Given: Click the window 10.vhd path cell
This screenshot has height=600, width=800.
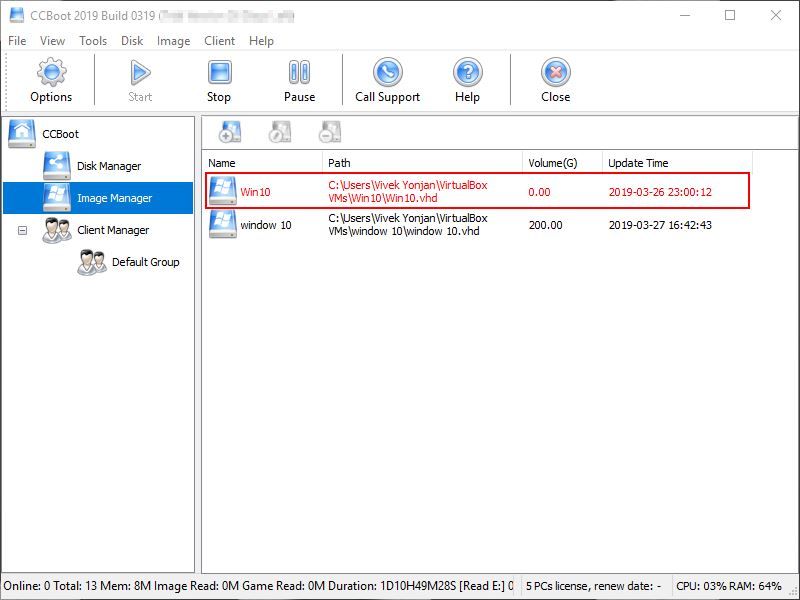Looking at the screenshot, I should pyautogui.click(x=408, y=224).
